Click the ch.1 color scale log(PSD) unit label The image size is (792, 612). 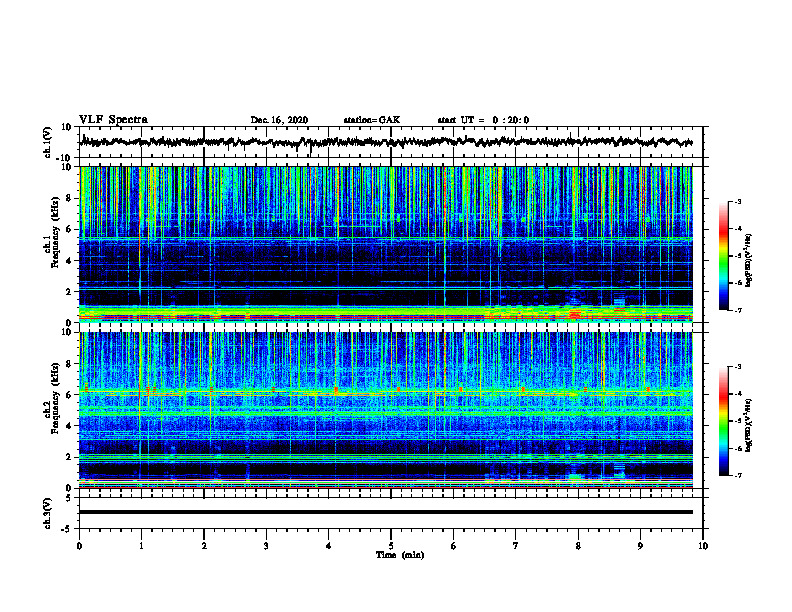point(749,260)
